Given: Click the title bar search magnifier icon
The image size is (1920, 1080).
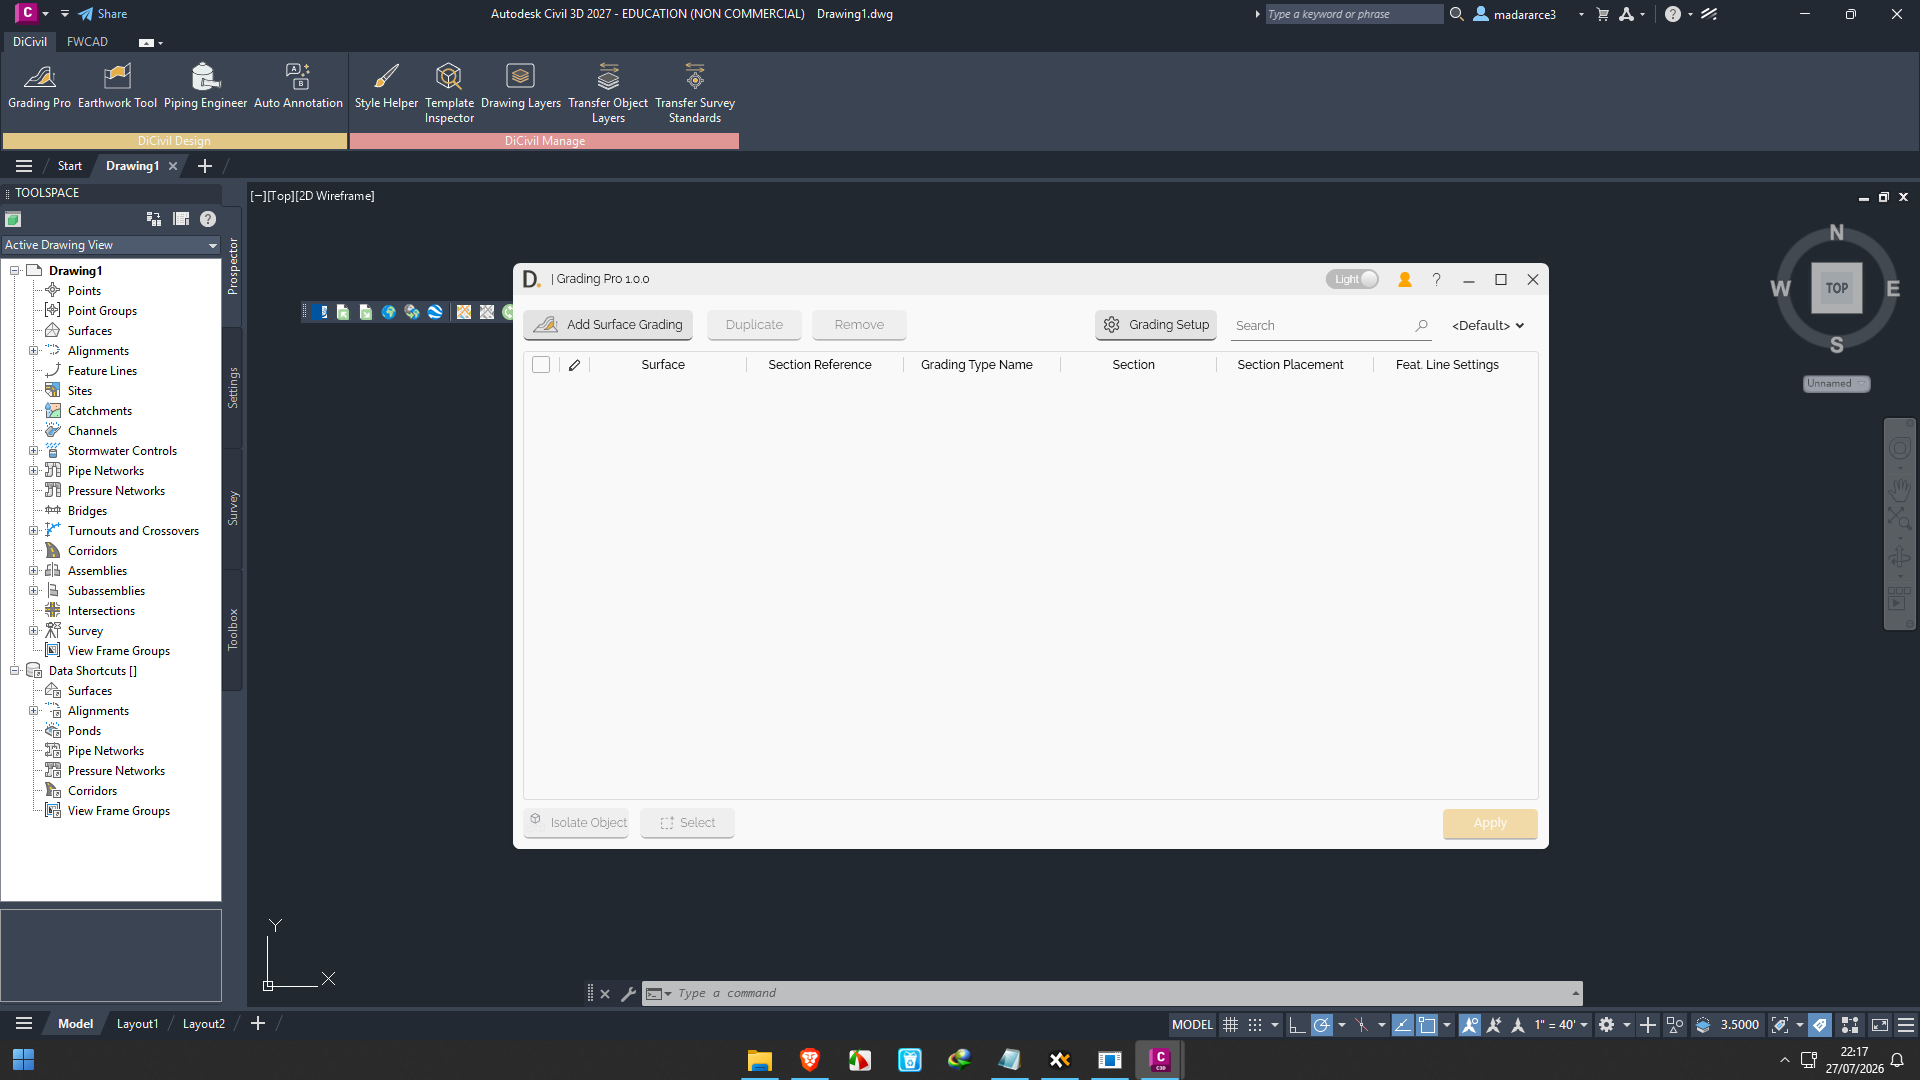Looking at the screenshot, I should 1457,14.
